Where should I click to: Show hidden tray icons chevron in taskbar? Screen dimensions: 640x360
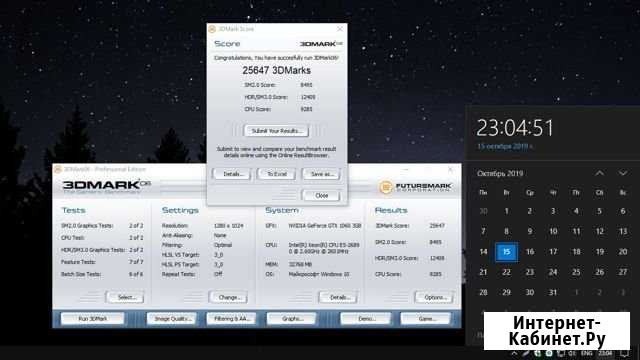(514, 353)
